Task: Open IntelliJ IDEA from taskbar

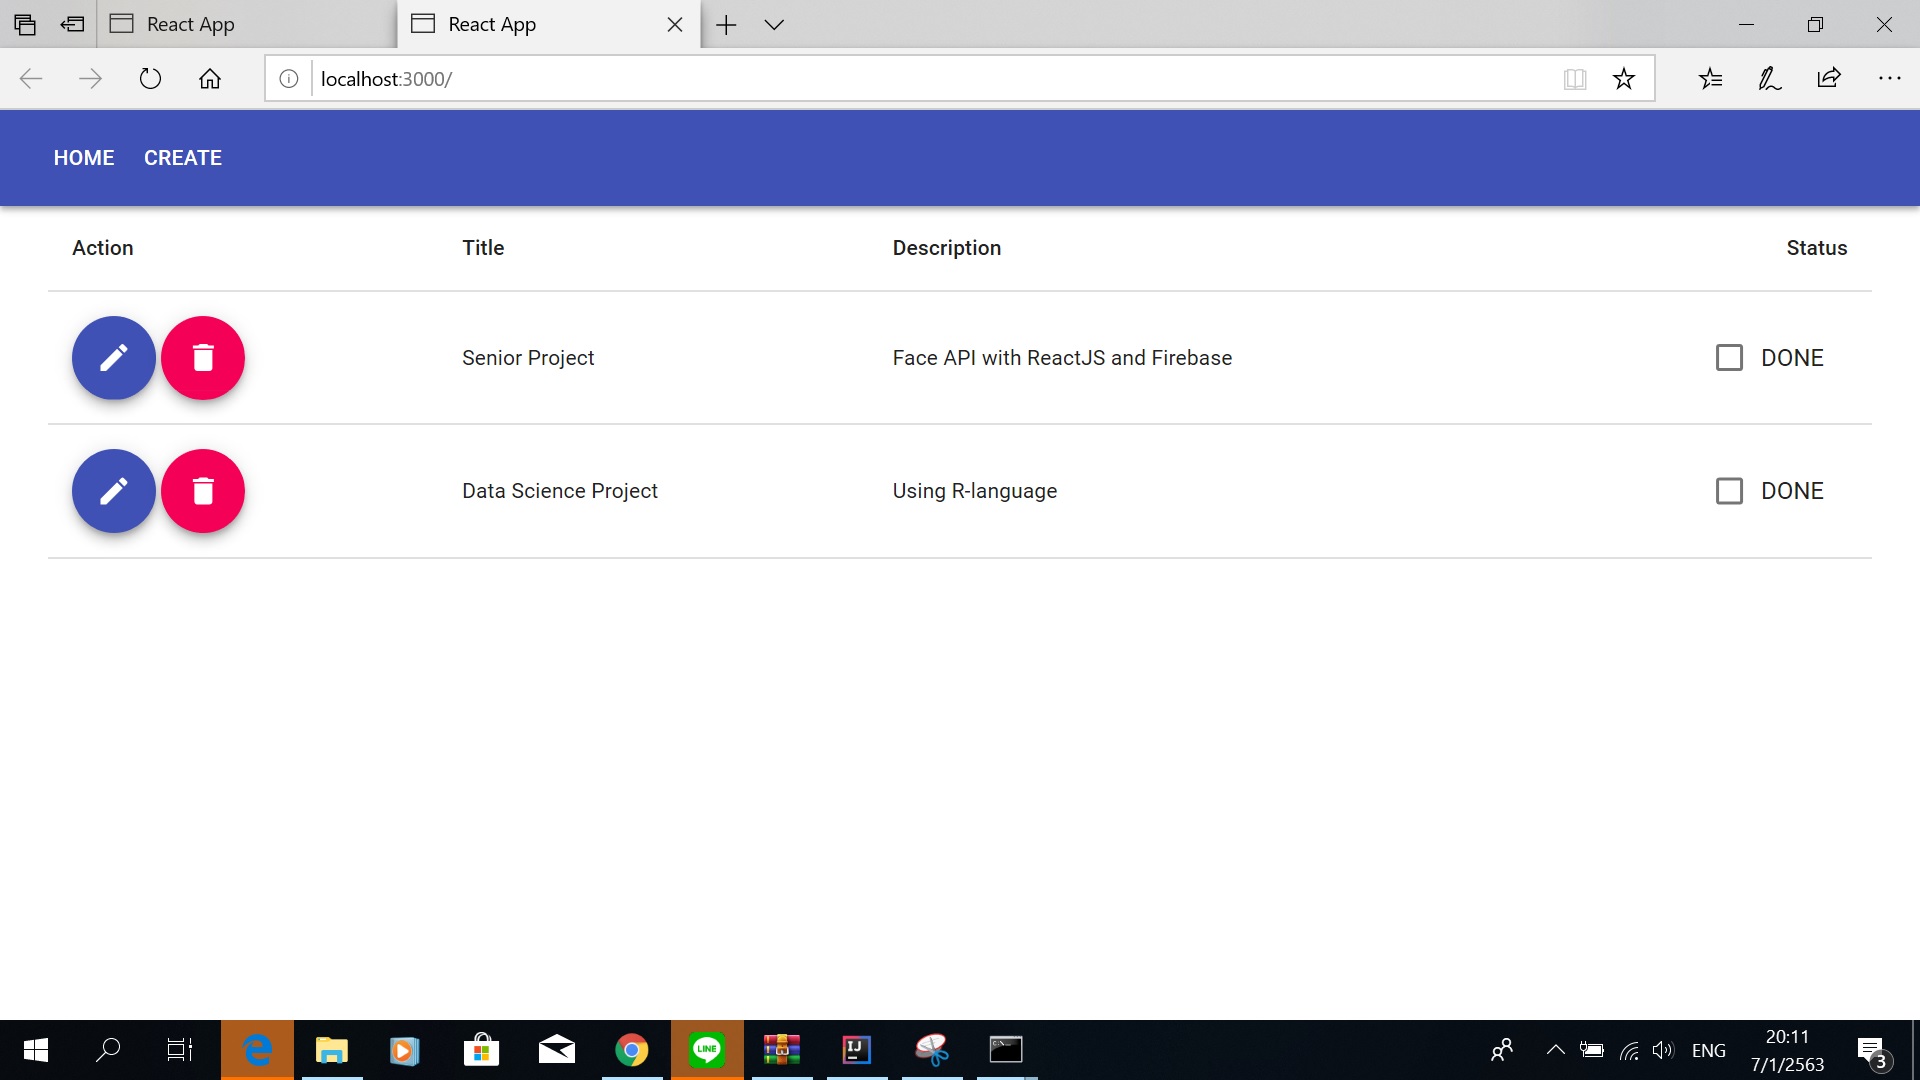Action: coord(857,1050)
